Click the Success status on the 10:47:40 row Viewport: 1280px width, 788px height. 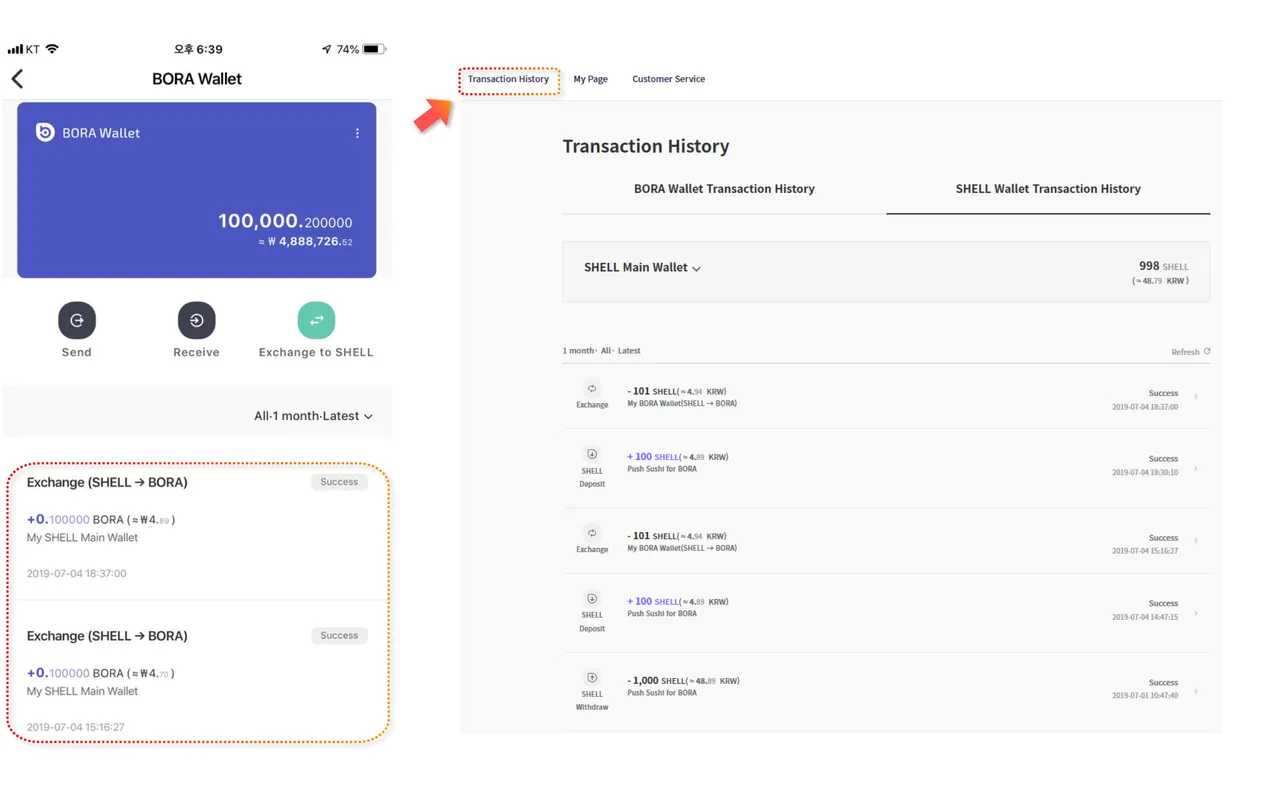click(1163, 682)
